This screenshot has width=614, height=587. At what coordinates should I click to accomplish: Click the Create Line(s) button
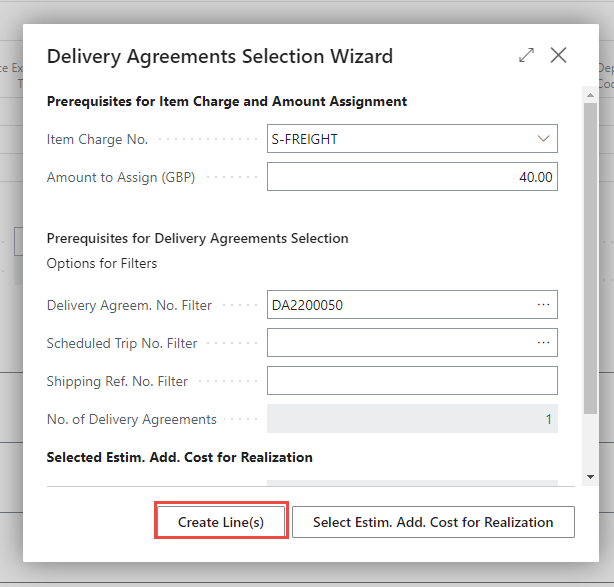click(221, 522)
